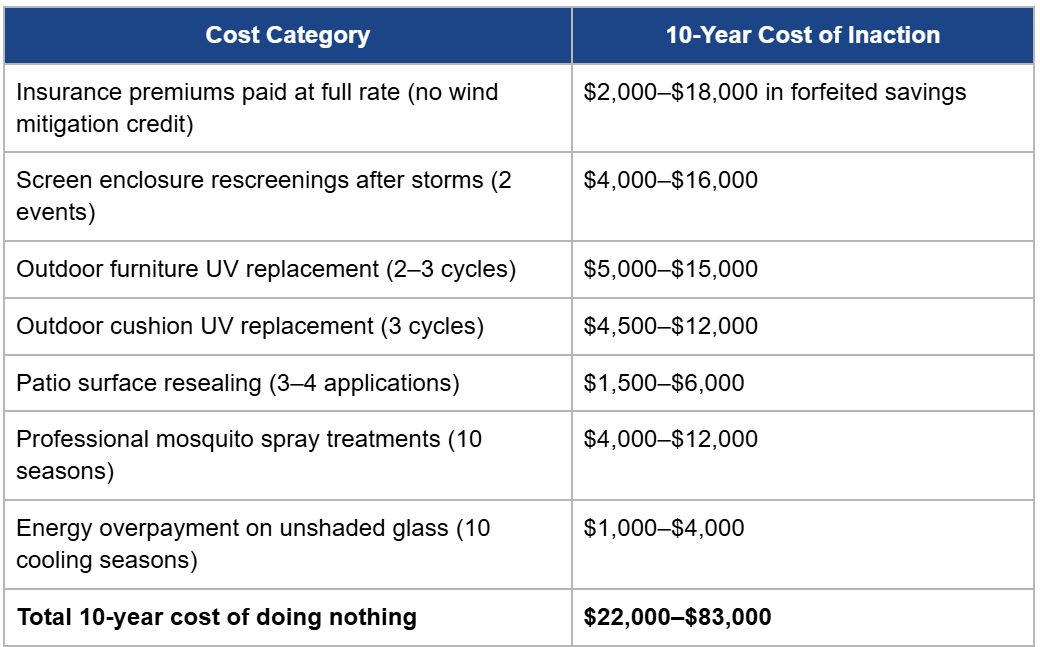The width and height of the screenshot is (1040, 647).
Task: Click the outdoor furniture UV replacement cell
Action: (x=288, y=269)
